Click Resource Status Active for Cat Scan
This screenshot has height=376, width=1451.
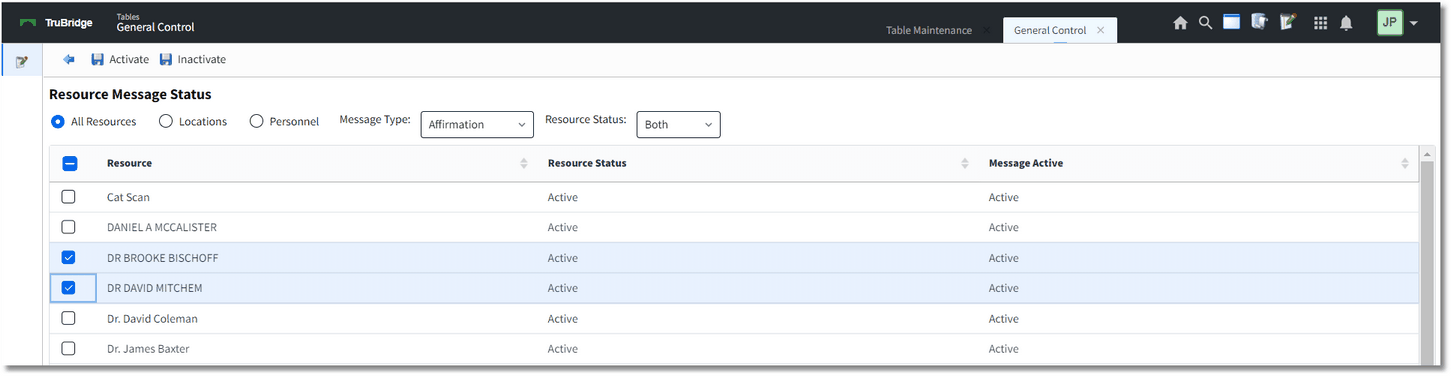click(x=563, y=197)
